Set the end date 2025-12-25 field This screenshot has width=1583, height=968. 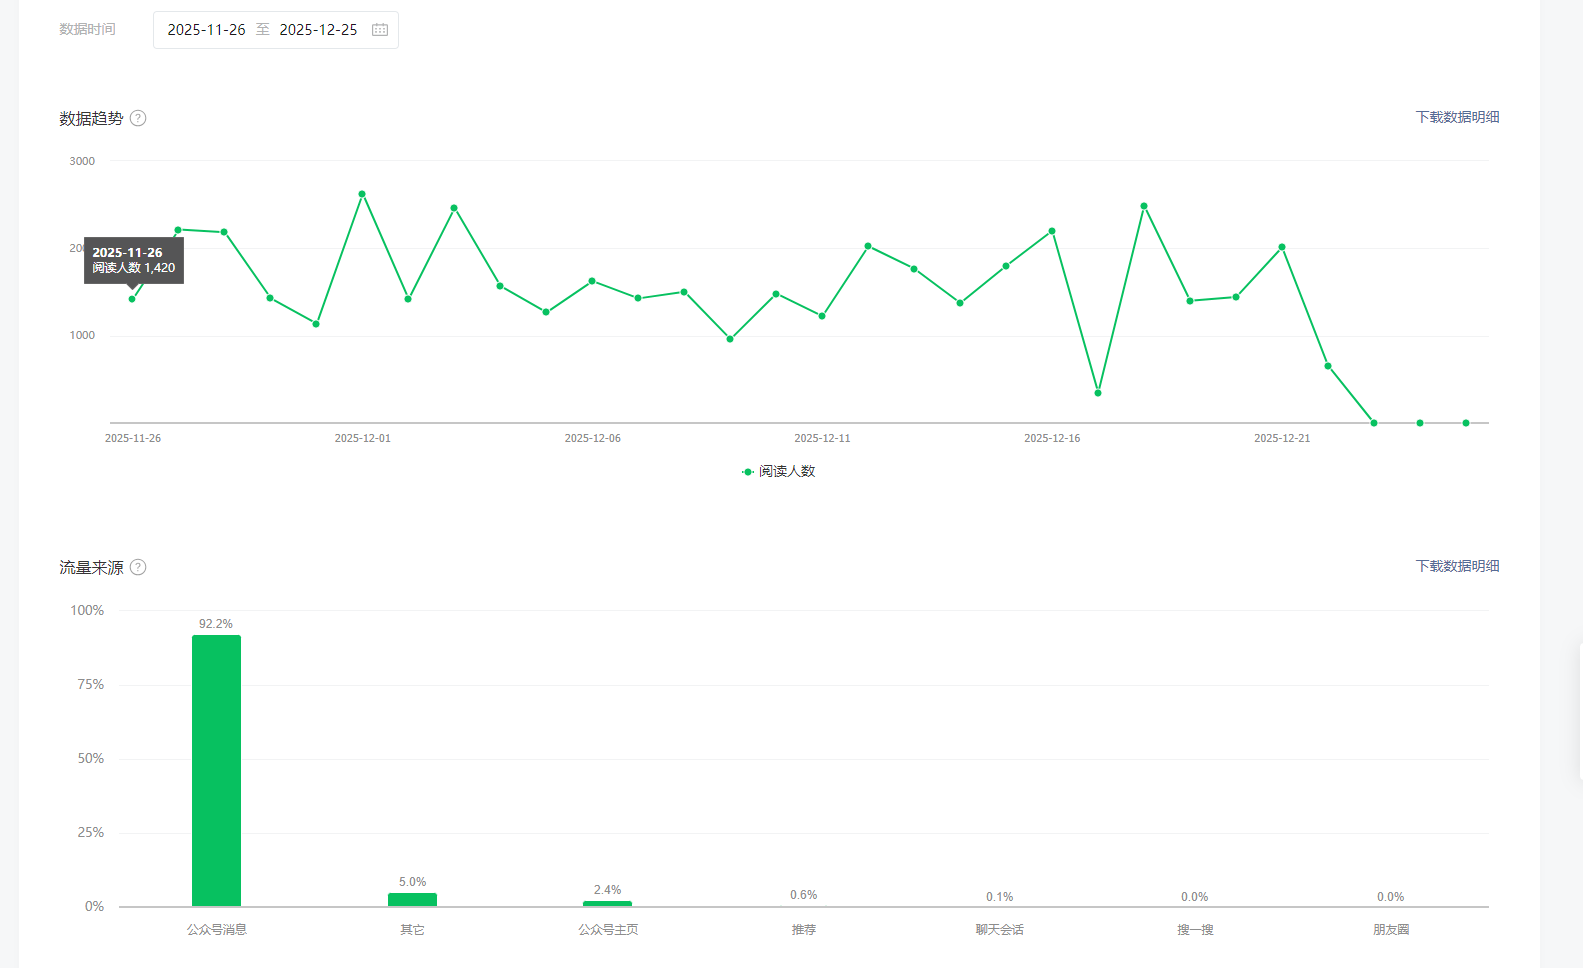pos(318,30)
